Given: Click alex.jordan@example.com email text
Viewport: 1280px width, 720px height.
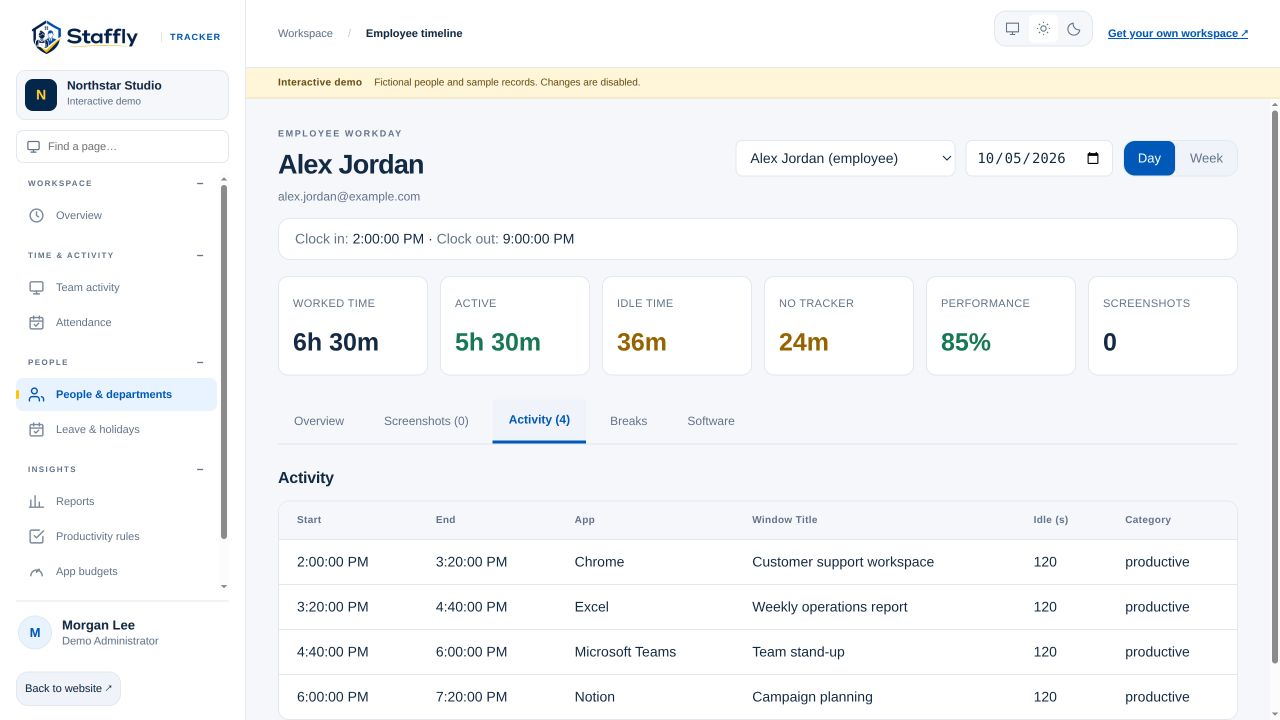Looking at the screenshot, I should click(349, 196).
